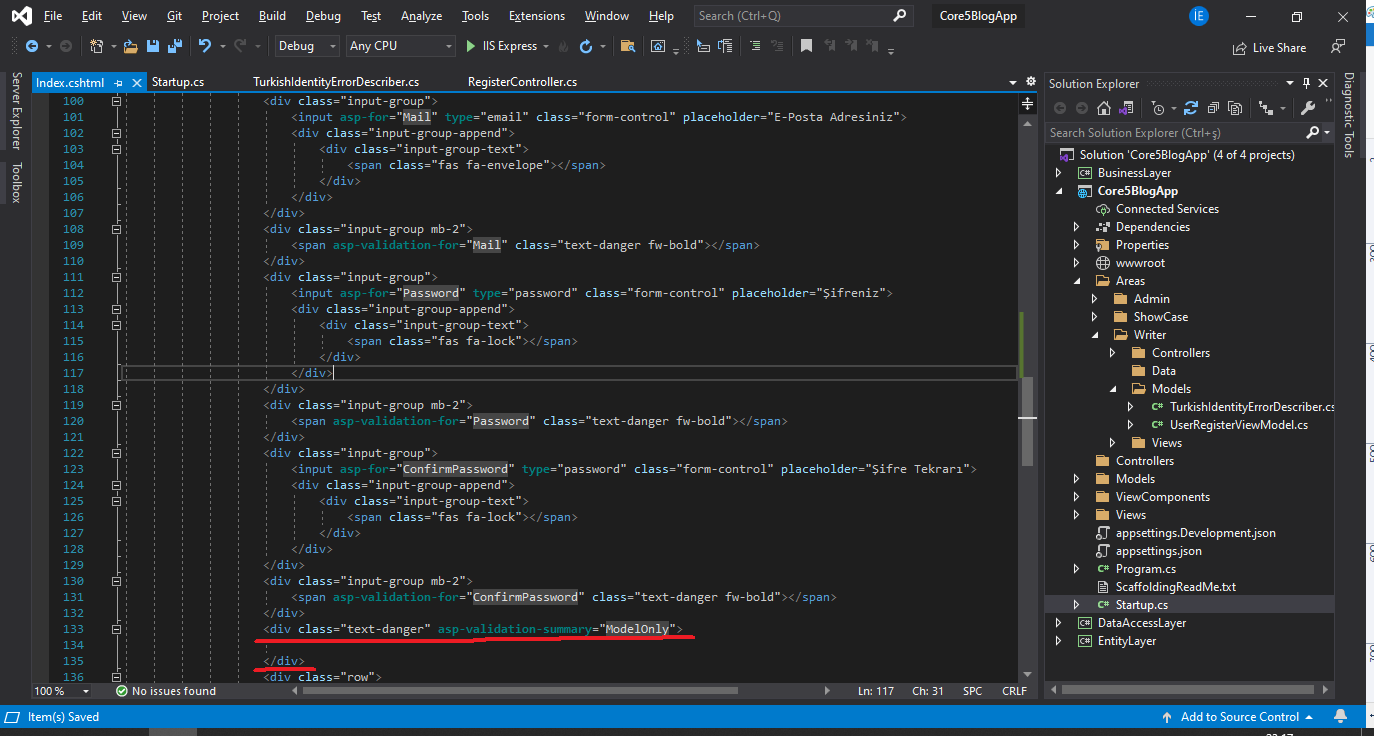
Task: Switch to Startup.cs tab
Action: tap(178, 82)
